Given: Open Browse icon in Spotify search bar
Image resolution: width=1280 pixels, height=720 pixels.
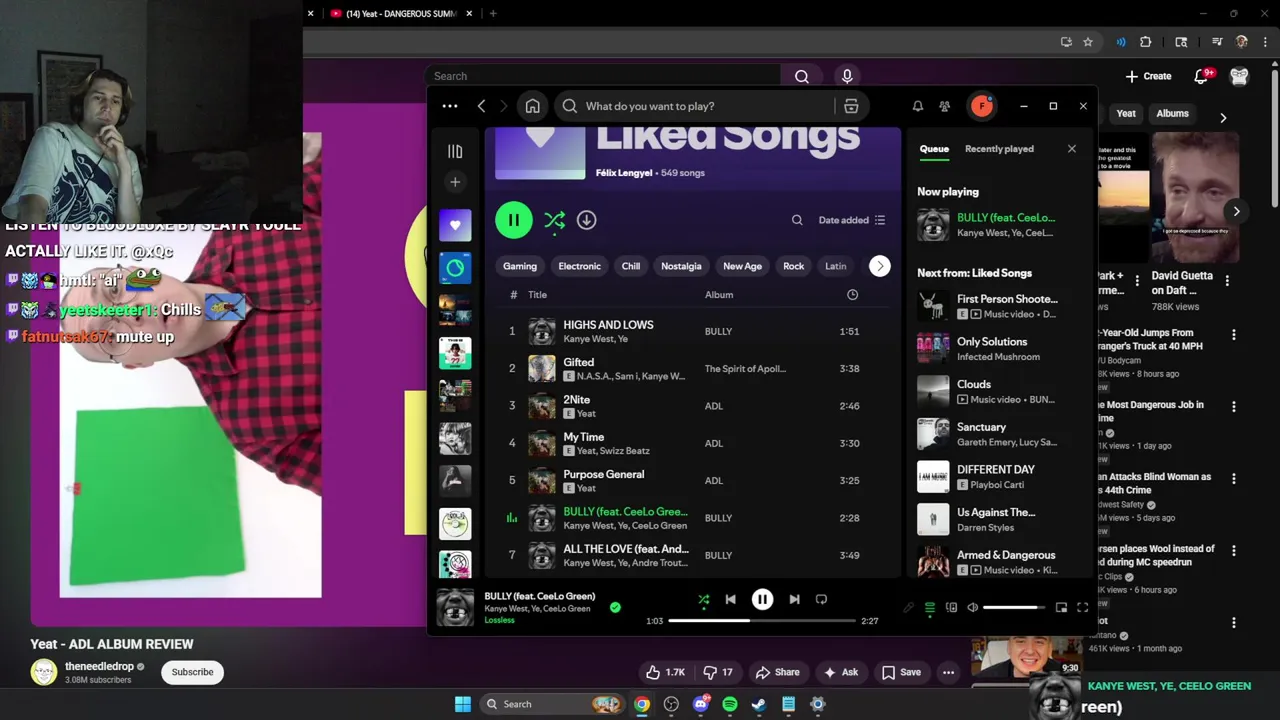Looking at the screenshot, I should (x=851, y=106).
